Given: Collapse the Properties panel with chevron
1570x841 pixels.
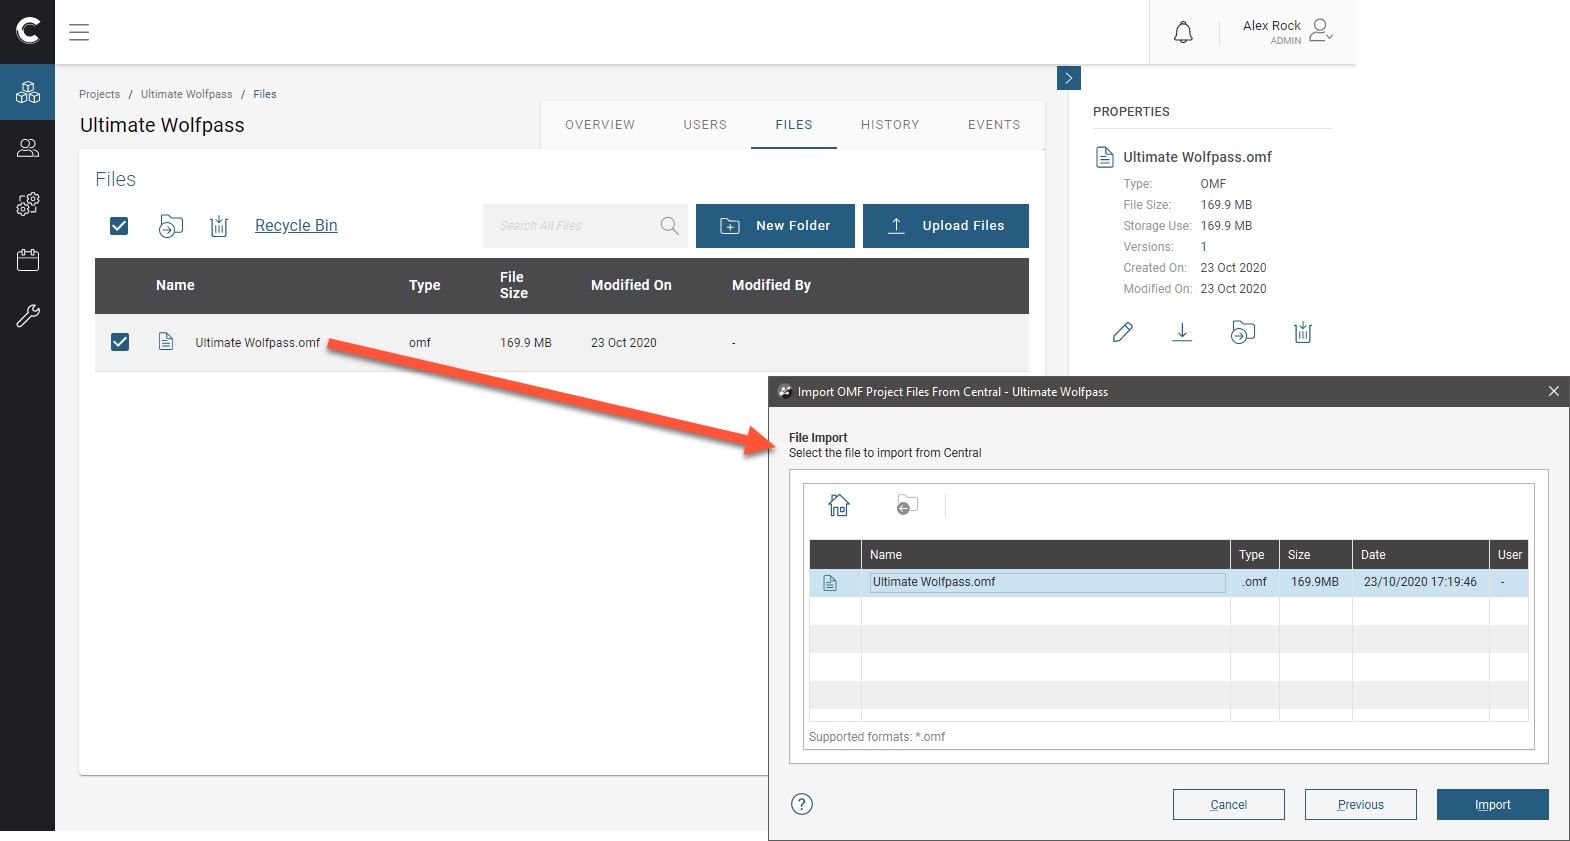Looking at the screenshot, I should (1068, 78).
